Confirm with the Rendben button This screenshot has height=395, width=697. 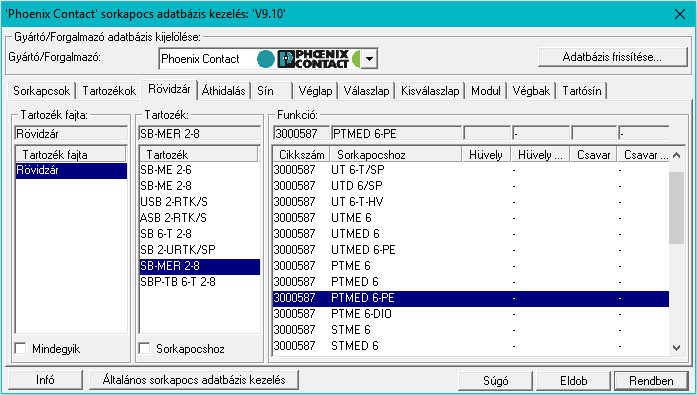tap(651, 381)
